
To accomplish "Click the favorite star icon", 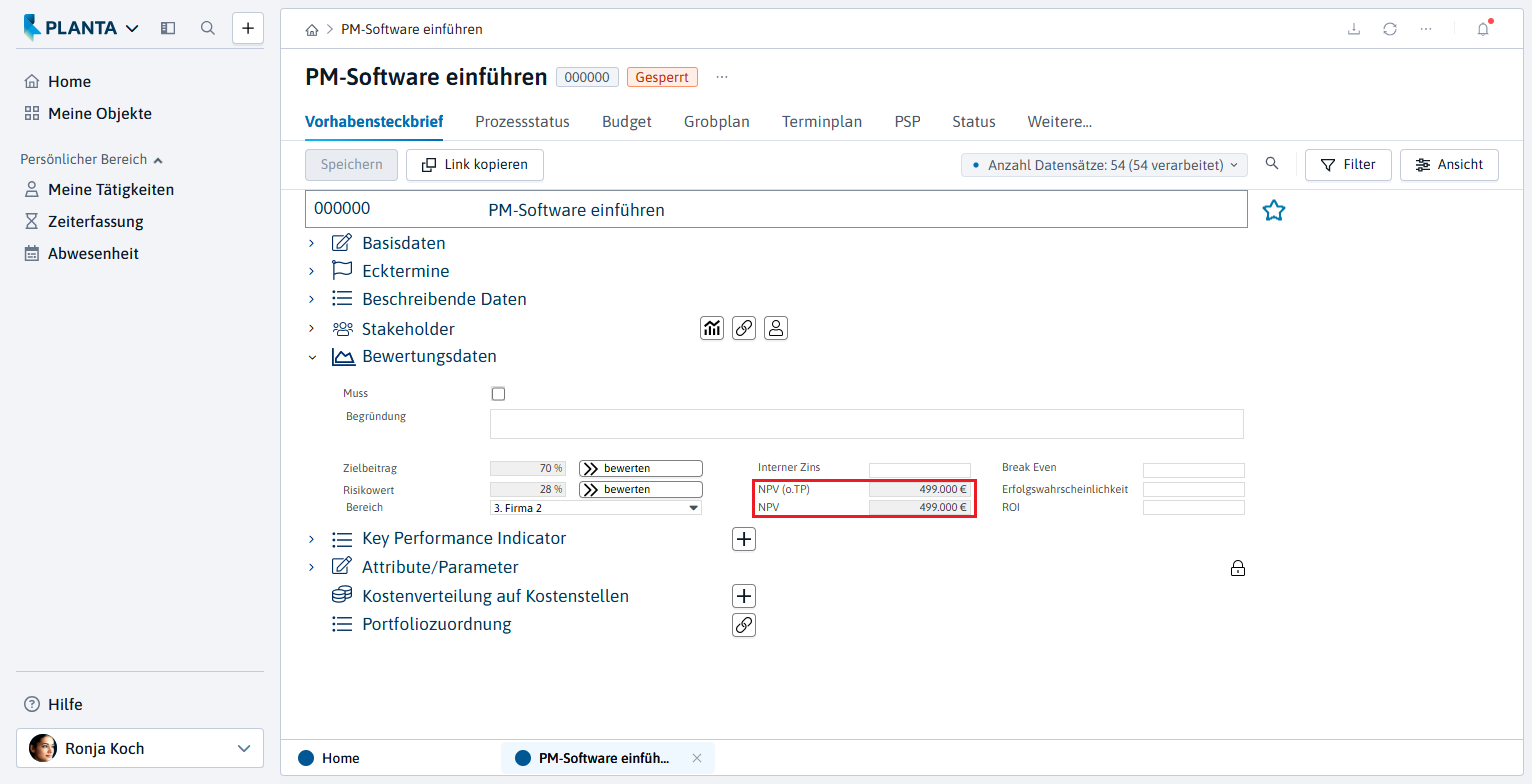I will coord(1273,210).
